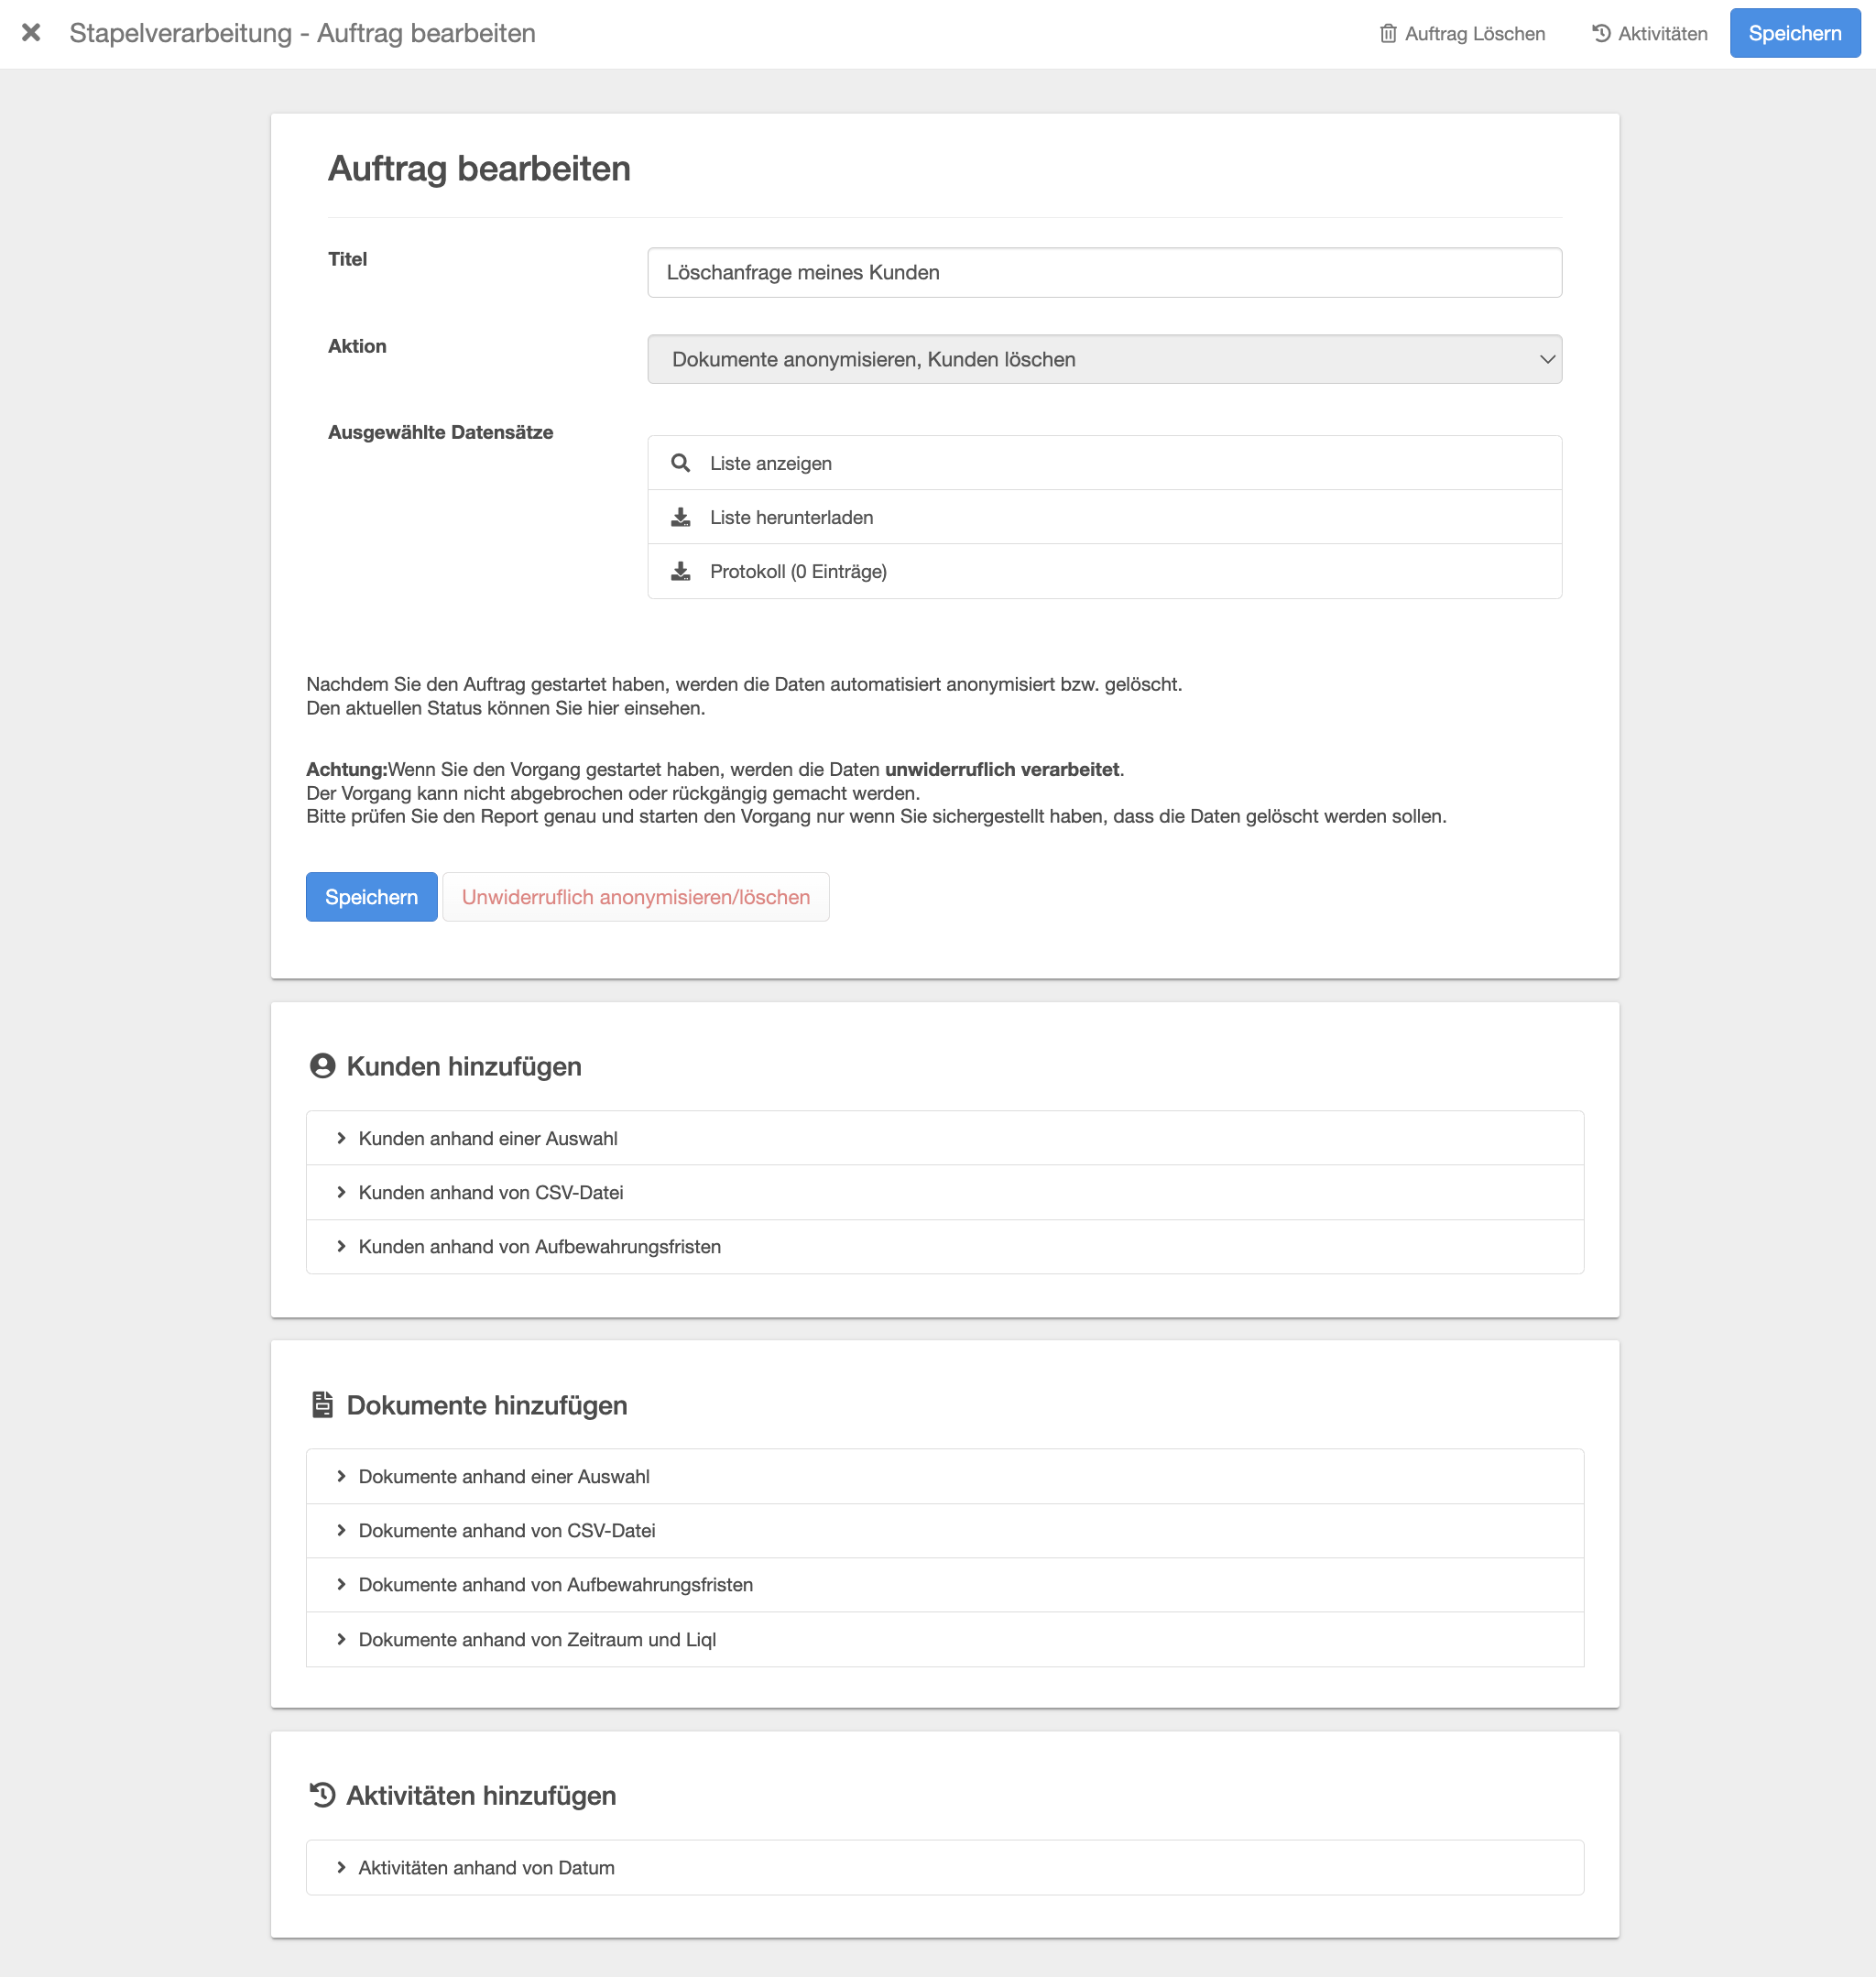The height and width of the screenshot is (1977, 1876).
Task: Click Speichern button below the warning text
Action: tap(371, 897)
